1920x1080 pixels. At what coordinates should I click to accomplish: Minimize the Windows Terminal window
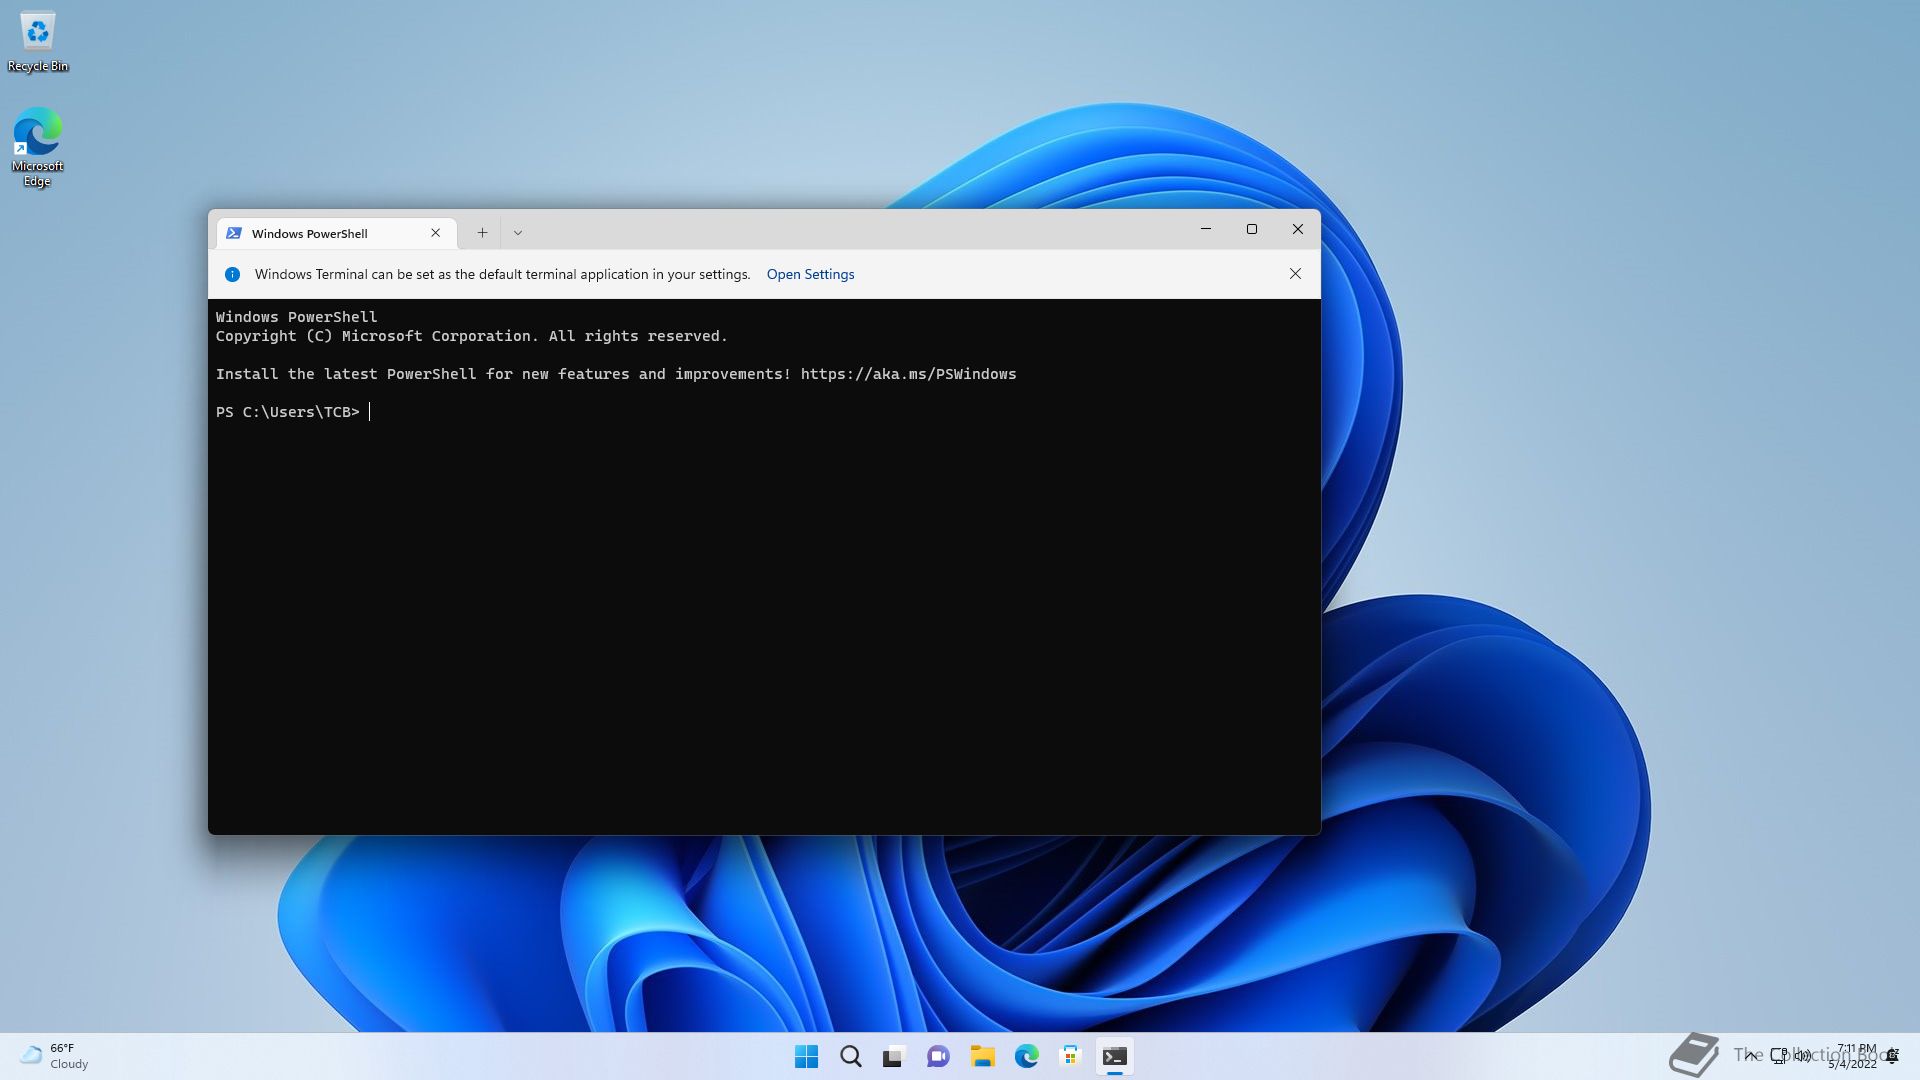pyautogui.click(x=1206, y=229)
